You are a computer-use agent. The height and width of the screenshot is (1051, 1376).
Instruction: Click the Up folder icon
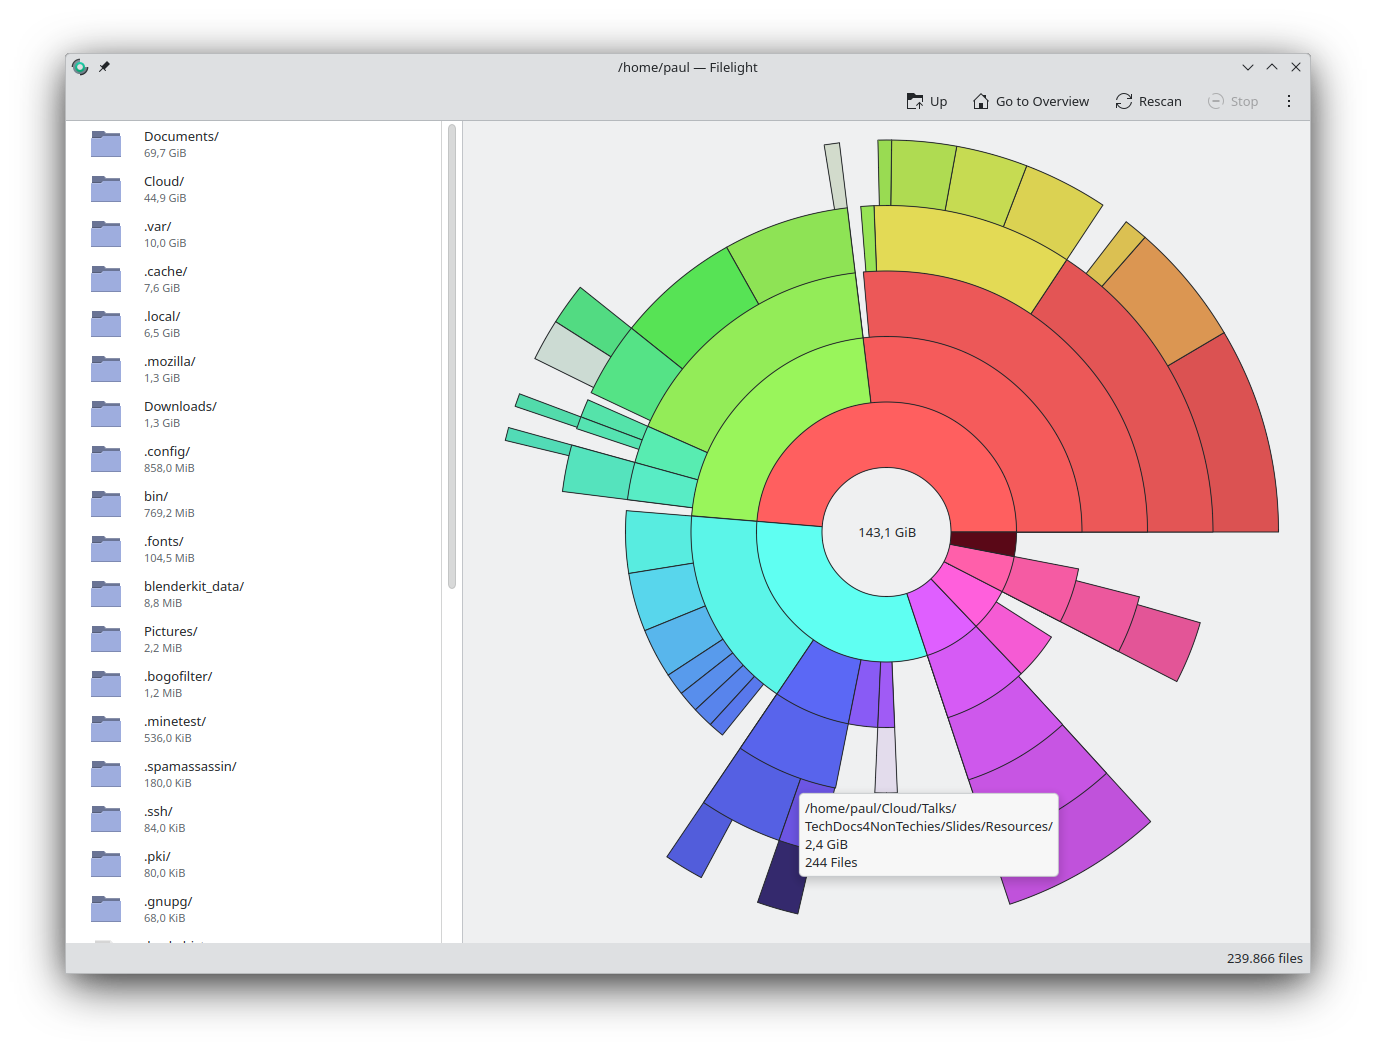[914, 101]
